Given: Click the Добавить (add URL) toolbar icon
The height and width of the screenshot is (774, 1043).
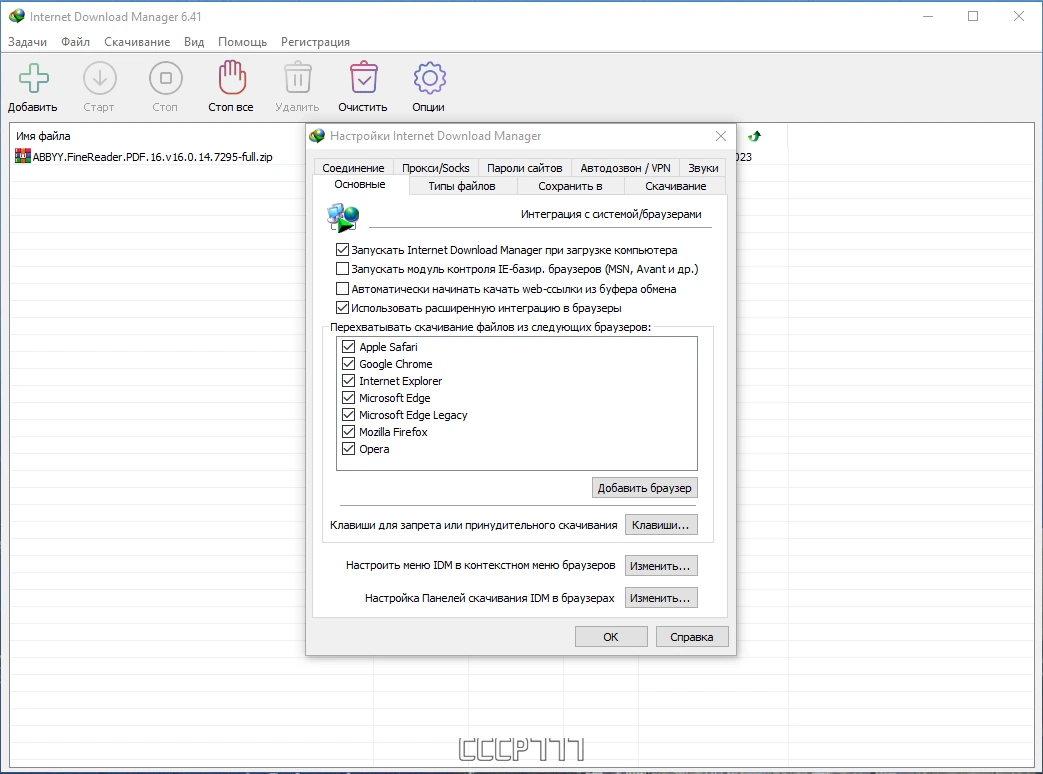Looking at the screenshot, I should pyautogui.click(x=33, y=78).
